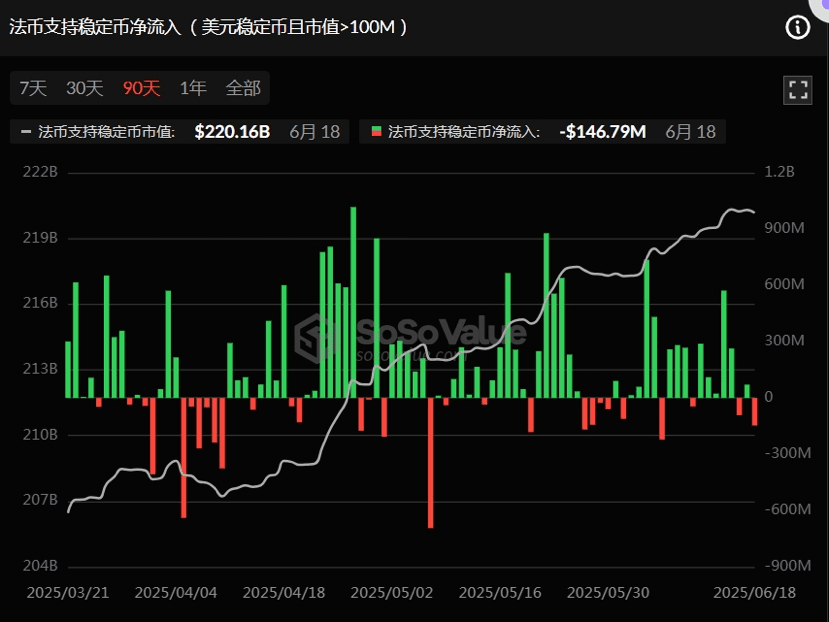Image resolution: width=829 pixels, height=622 pixels.
Task: Click the 900M right axis label
Action: [784, 228]
